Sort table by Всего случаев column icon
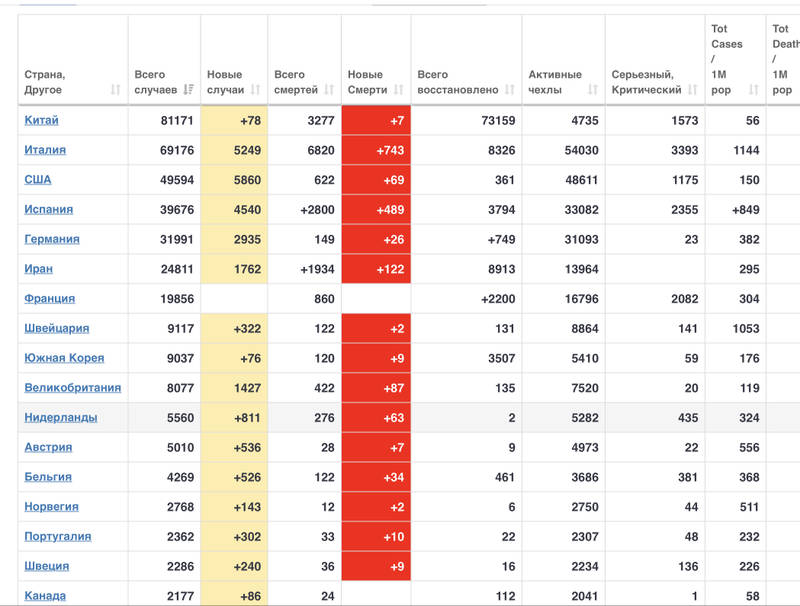Screen dimensions: 800x606 [189, 90]
